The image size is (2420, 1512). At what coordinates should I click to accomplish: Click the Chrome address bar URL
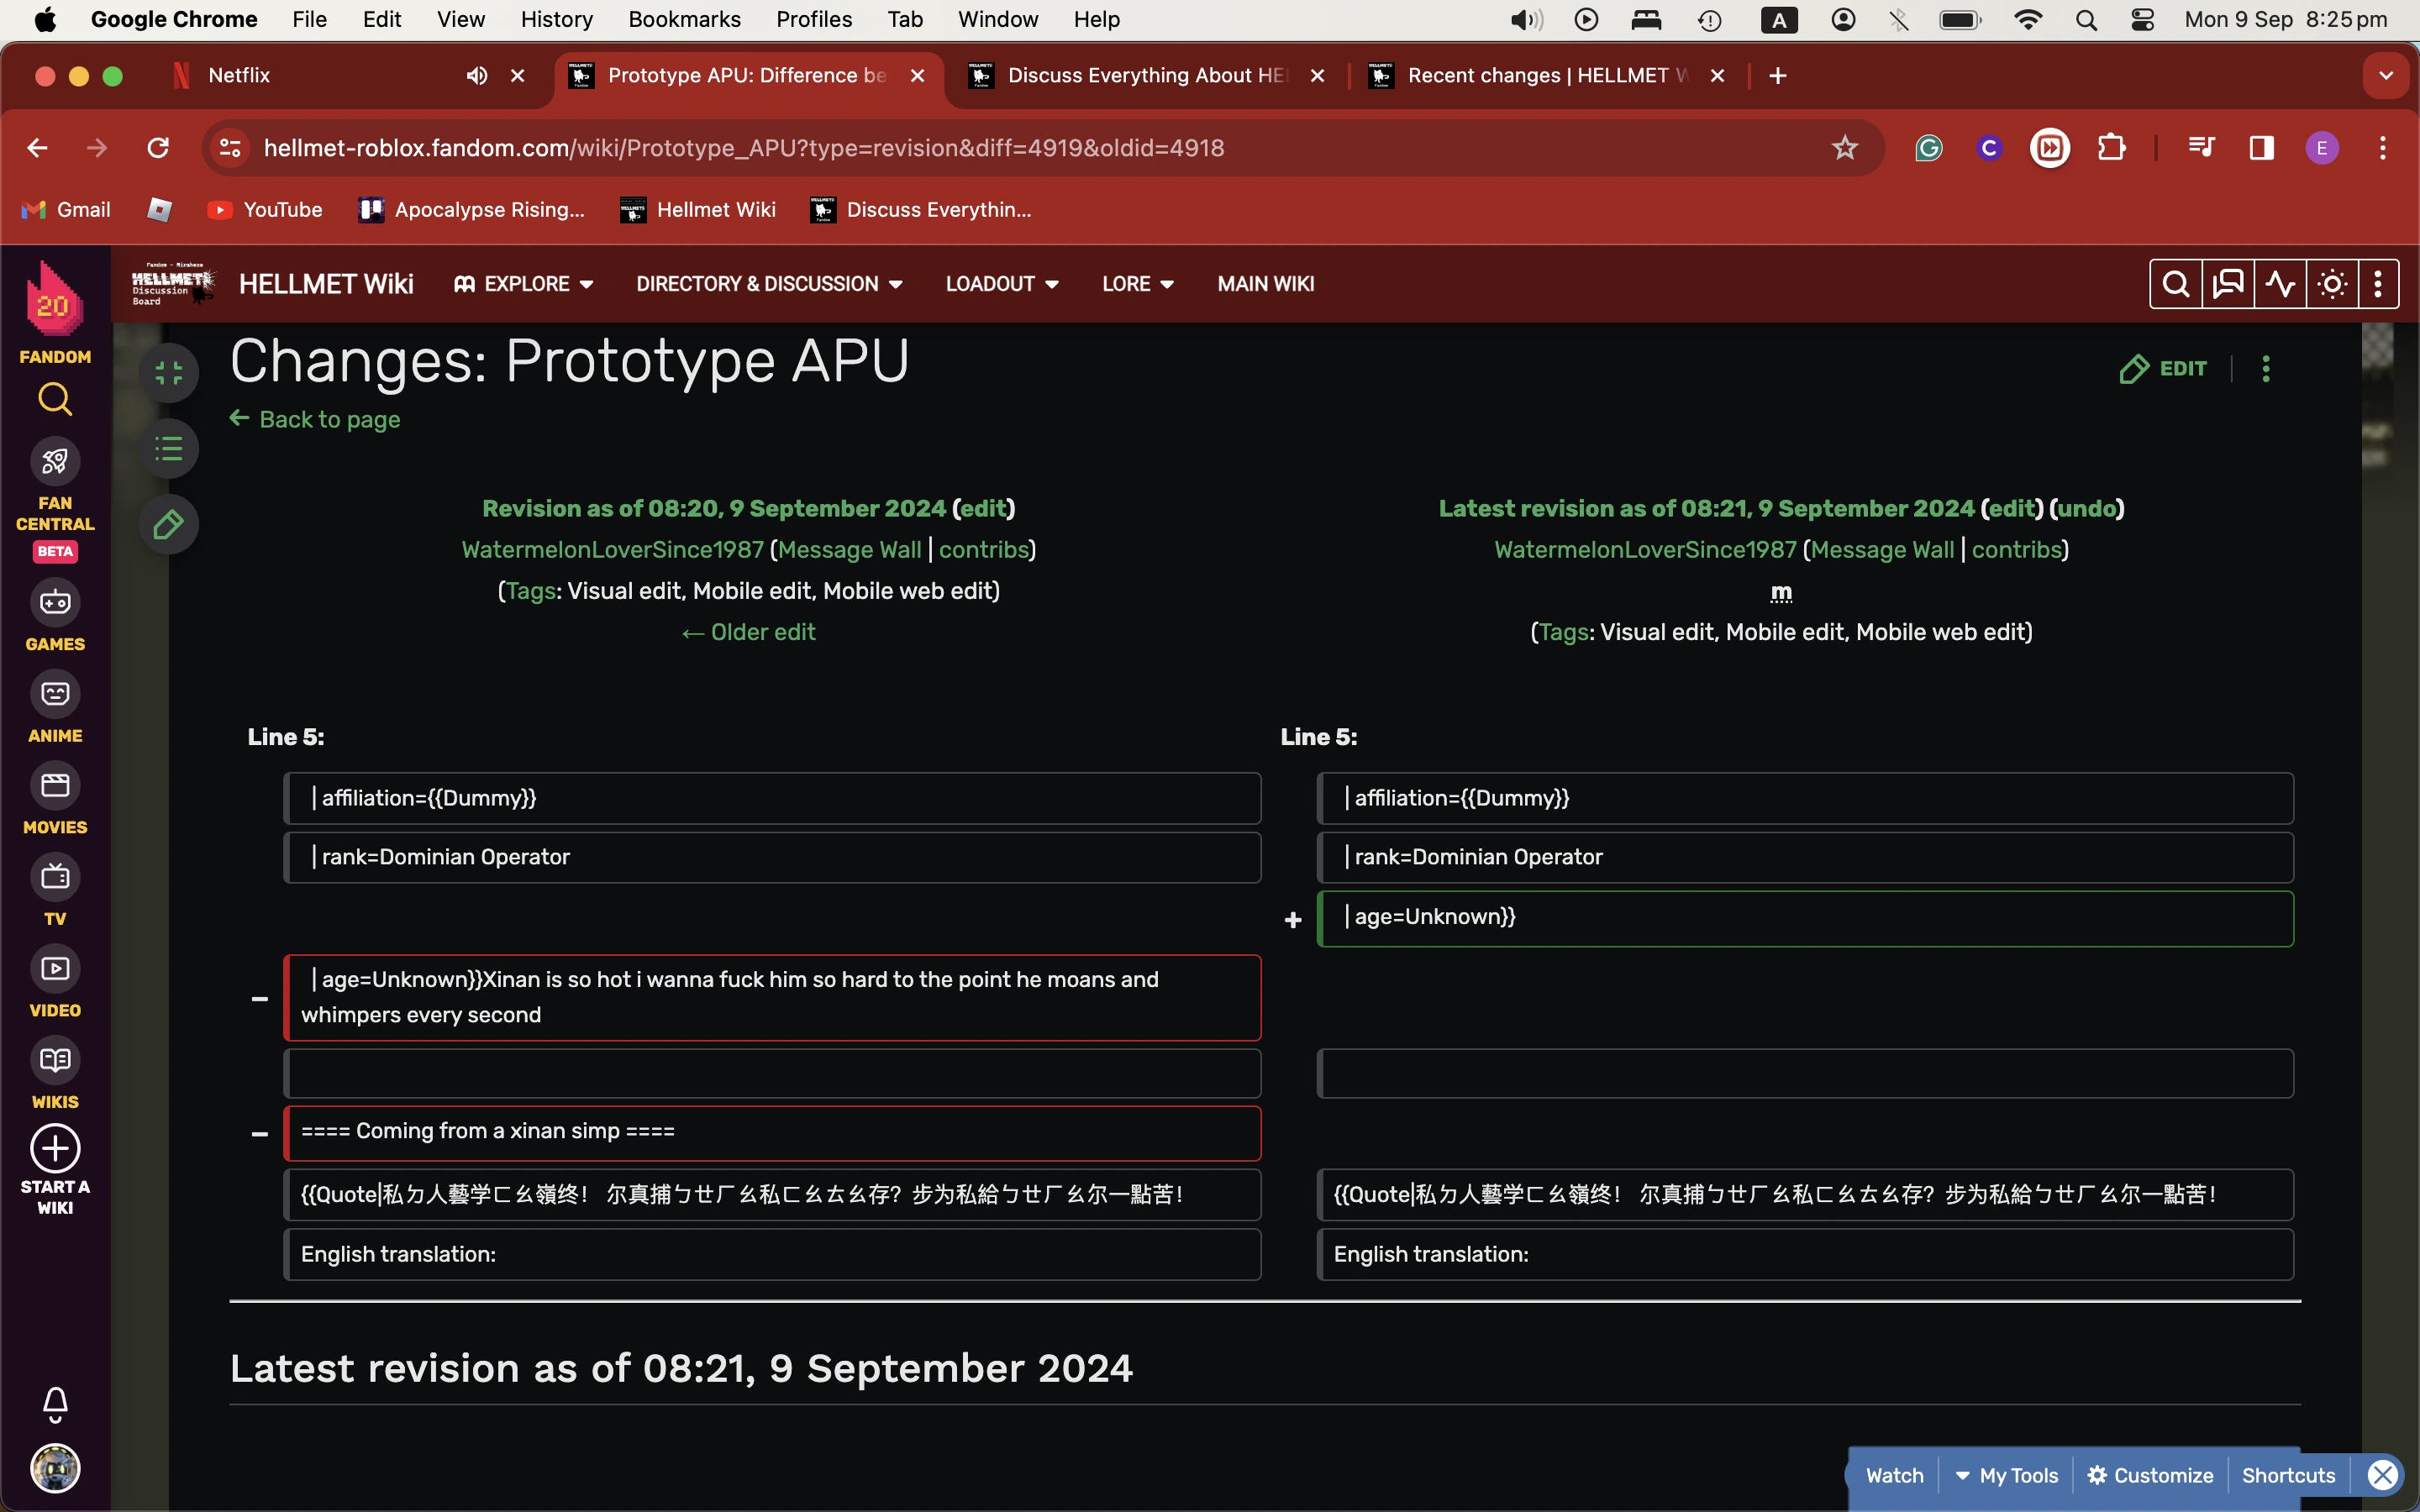click(x=743, y=148)
